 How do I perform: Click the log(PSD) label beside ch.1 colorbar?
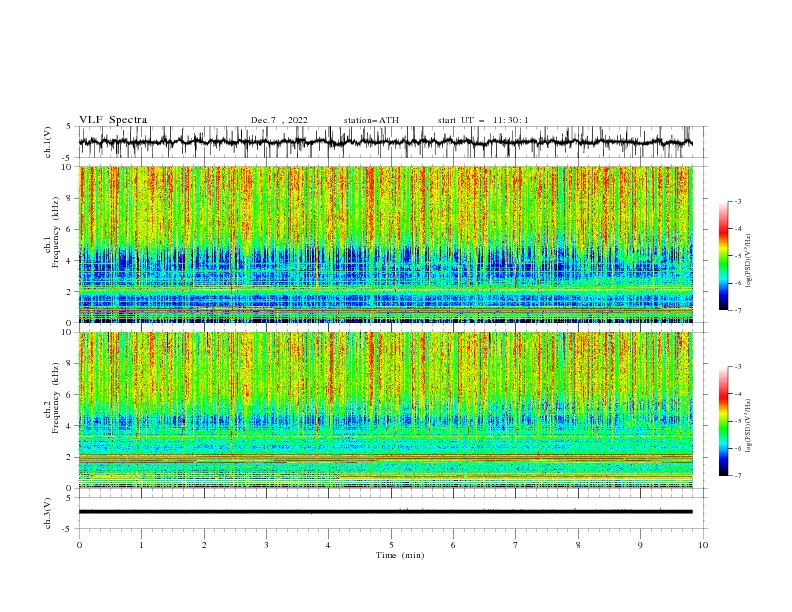748,261
